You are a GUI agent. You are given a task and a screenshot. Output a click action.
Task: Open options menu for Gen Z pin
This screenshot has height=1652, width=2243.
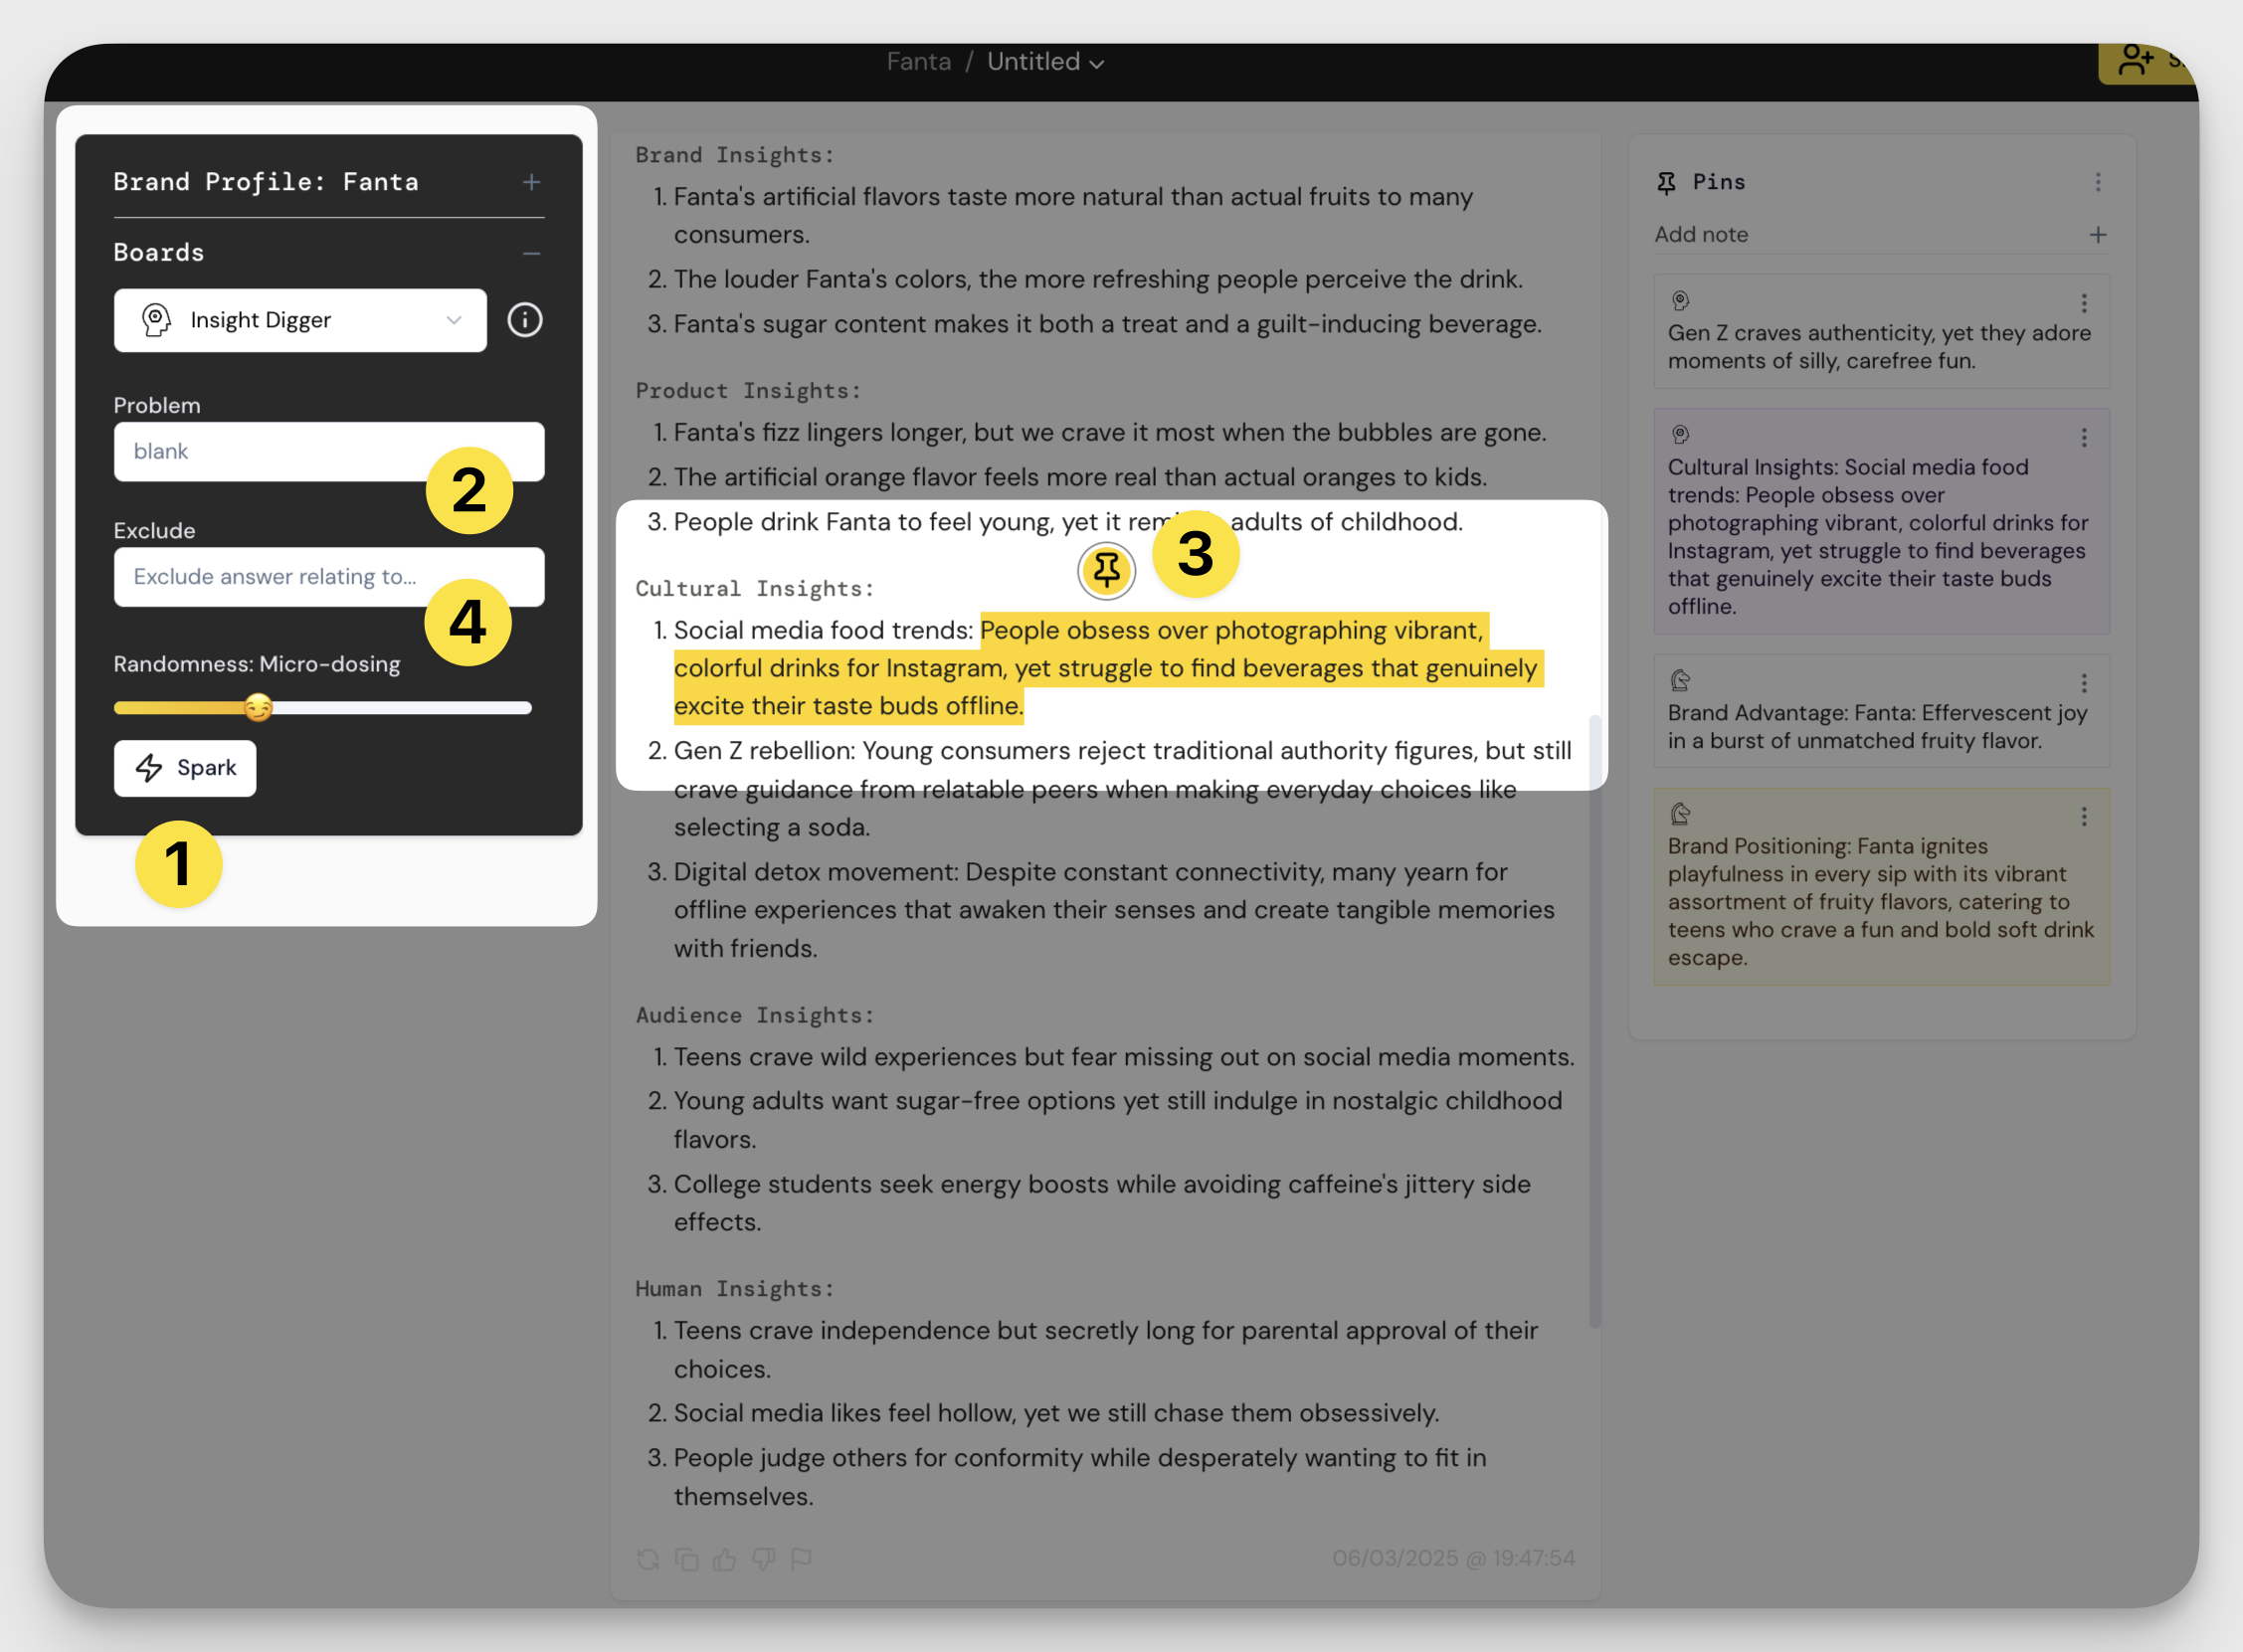(2084, 303)
